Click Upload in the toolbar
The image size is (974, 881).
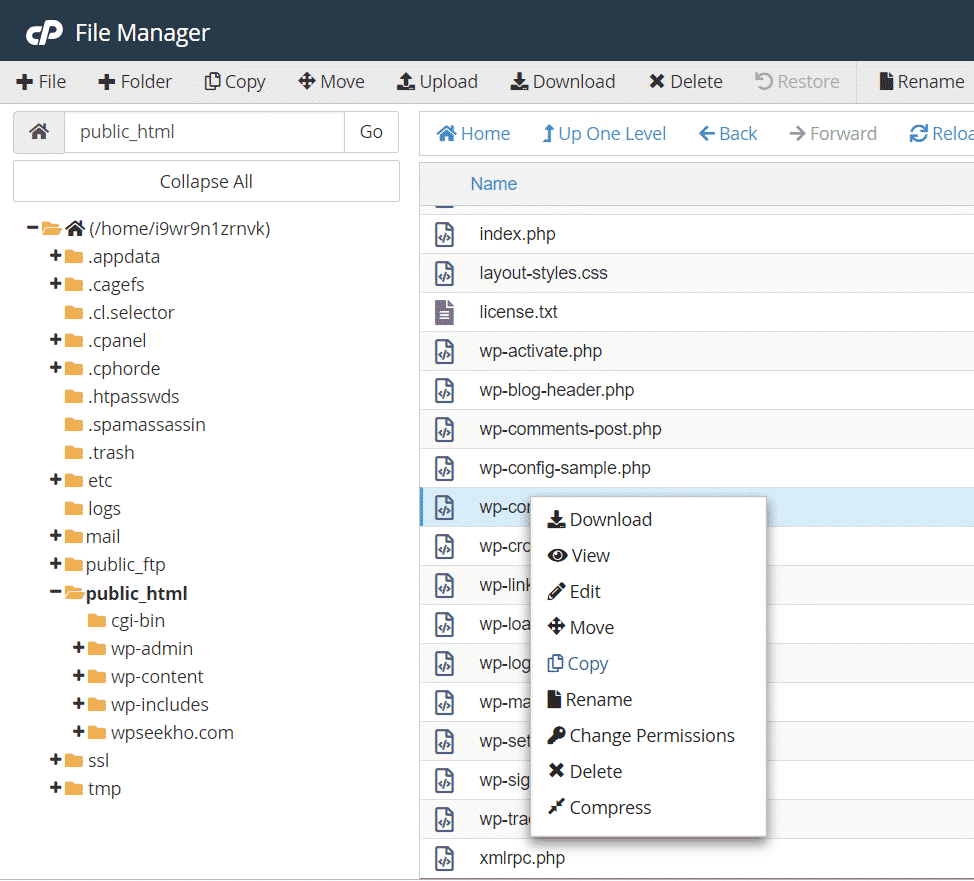pos(437,81)
